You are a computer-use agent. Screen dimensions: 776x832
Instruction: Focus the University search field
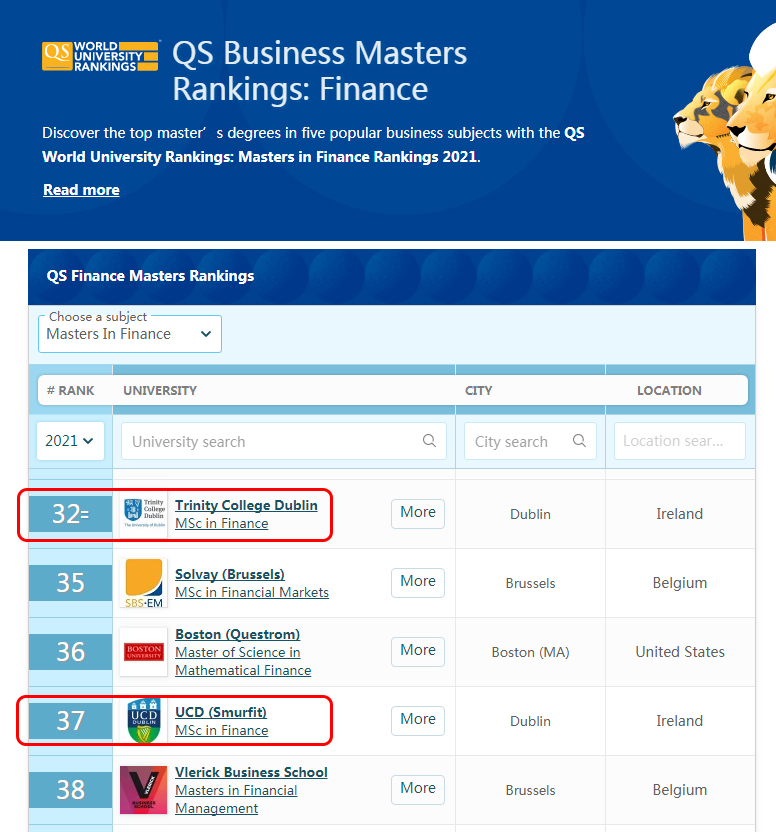270,441
